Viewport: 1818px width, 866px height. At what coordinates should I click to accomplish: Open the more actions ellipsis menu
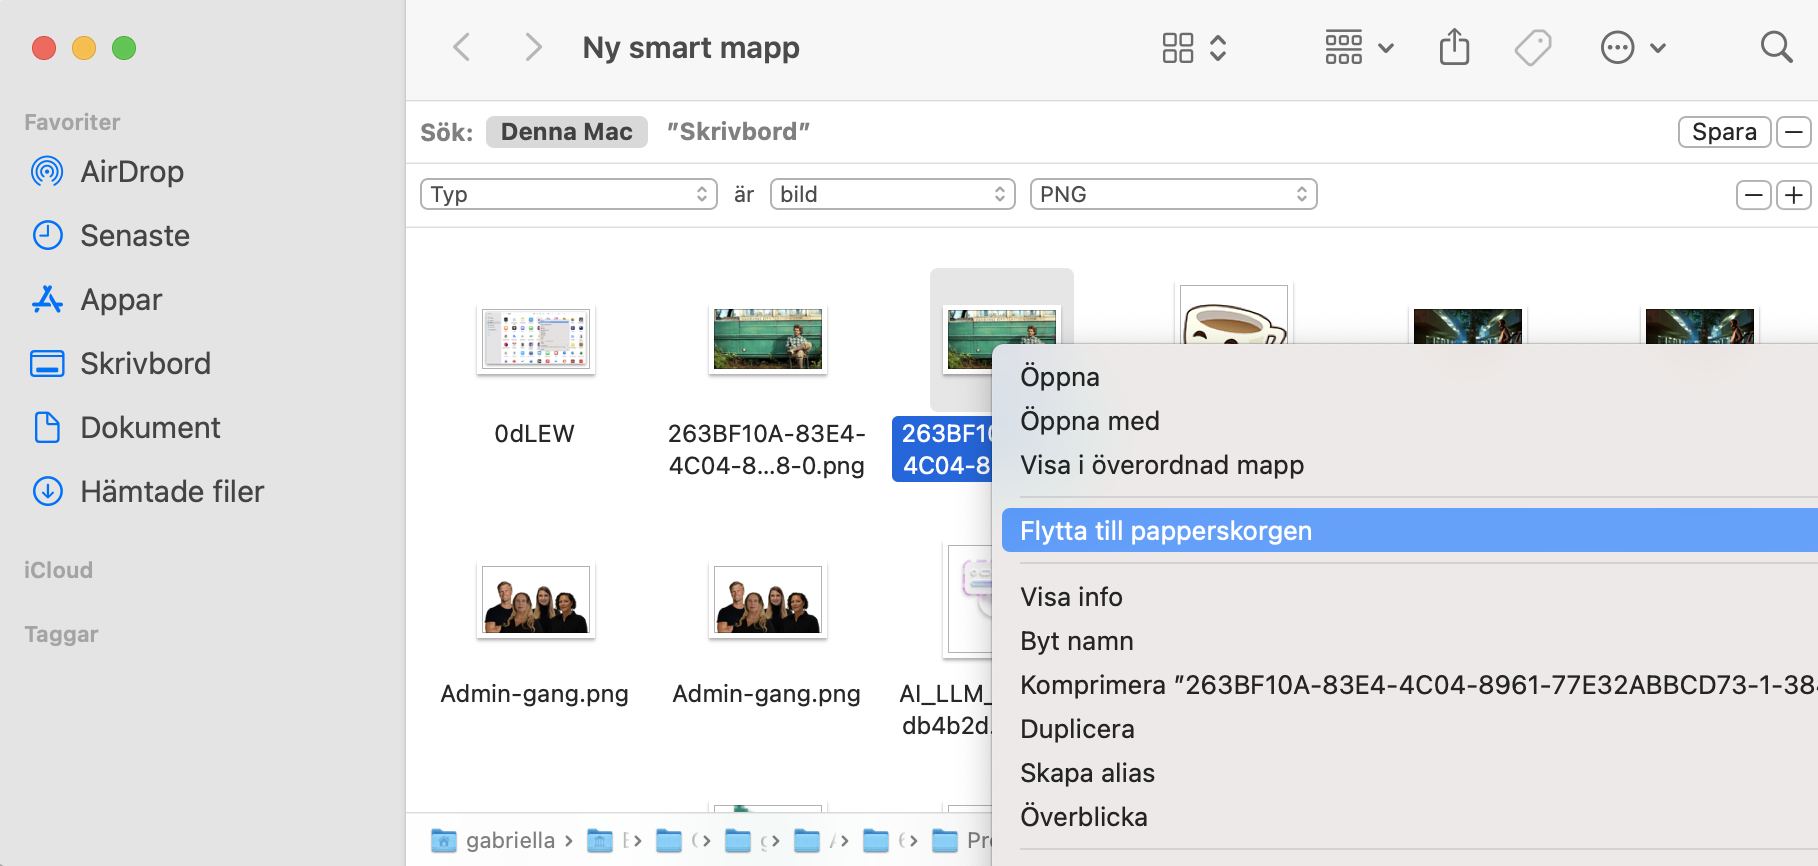[x=1633, y=47]
